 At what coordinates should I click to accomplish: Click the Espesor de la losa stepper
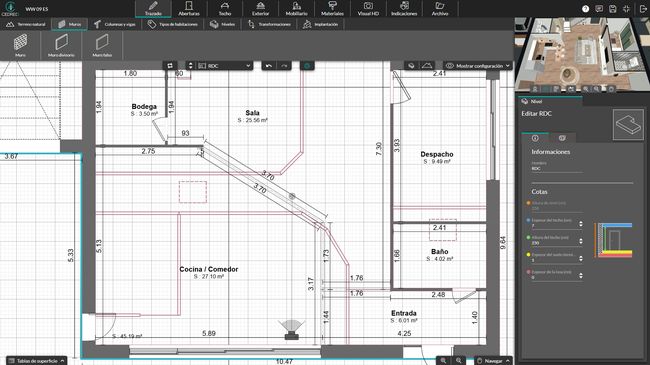pos(580,275)
